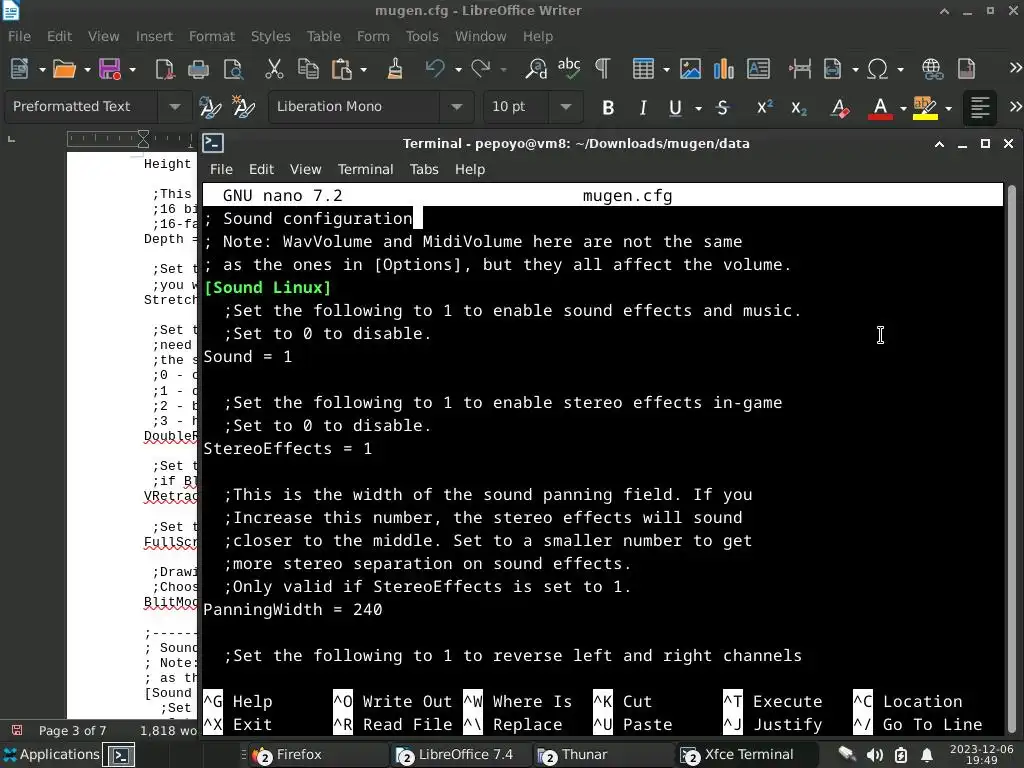Select Clone Formatting paintbrush icon
Viewport: 1024px width, 768px height.
pos(394,69)
